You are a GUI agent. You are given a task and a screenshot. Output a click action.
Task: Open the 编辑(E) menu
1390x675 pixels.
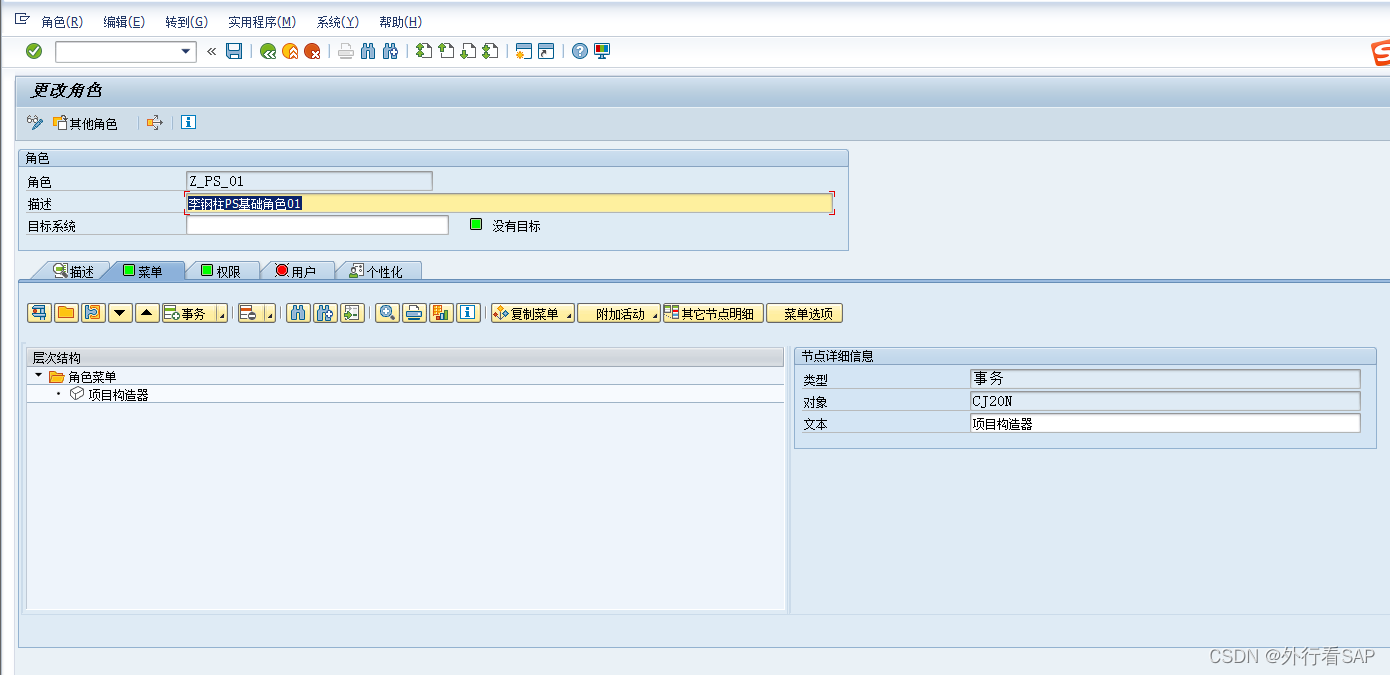click(124, 22)
